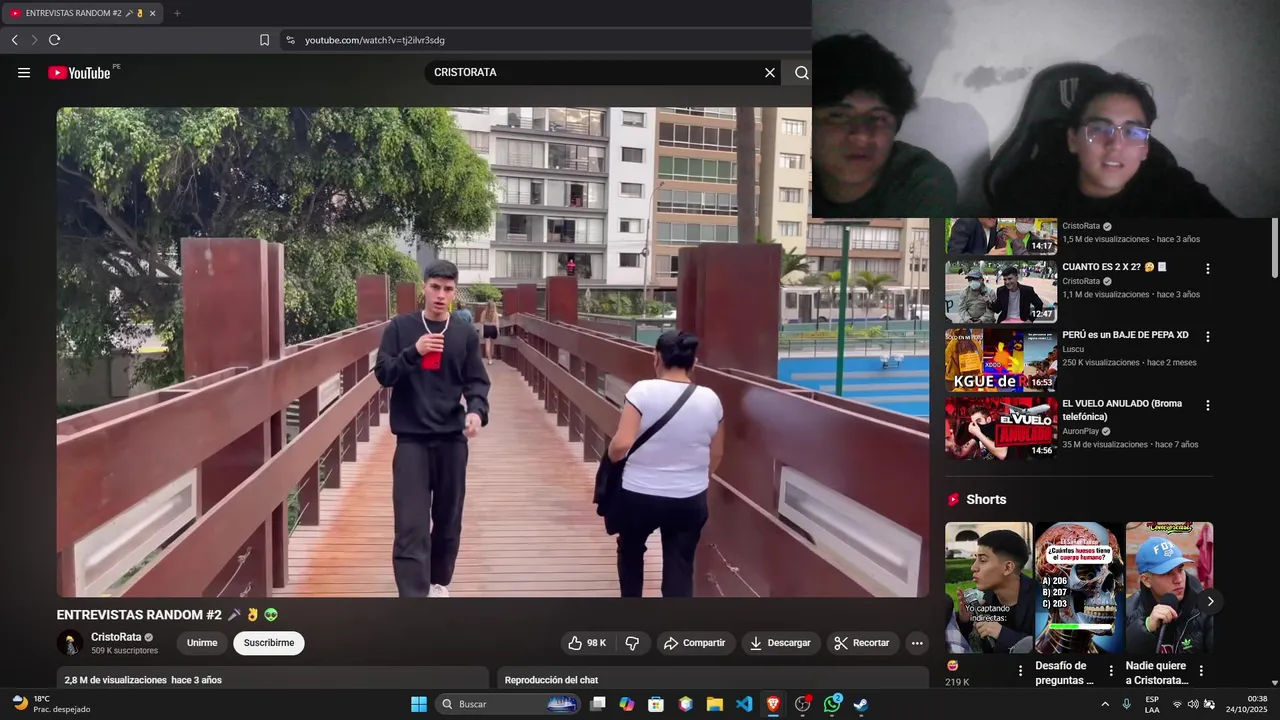Open Copilot from the taskbar
The image size is (1280, 720).
pyautogui.click(x=627, y=704)
